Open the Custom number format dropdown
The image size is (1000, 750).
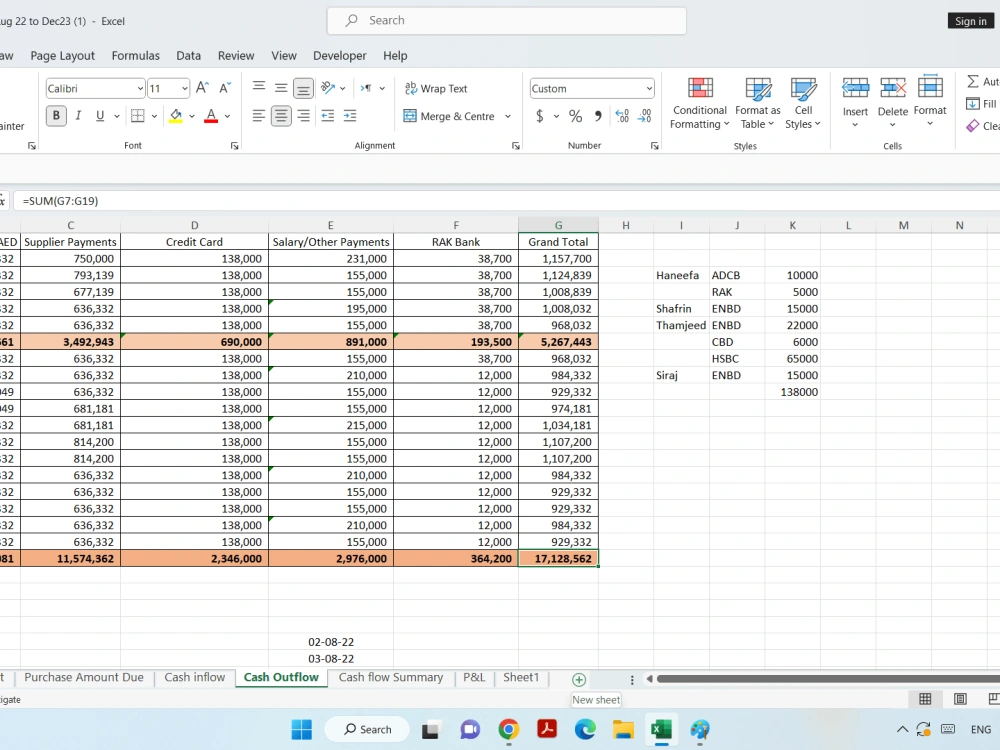pyautogui.click(x=649, y=89)
